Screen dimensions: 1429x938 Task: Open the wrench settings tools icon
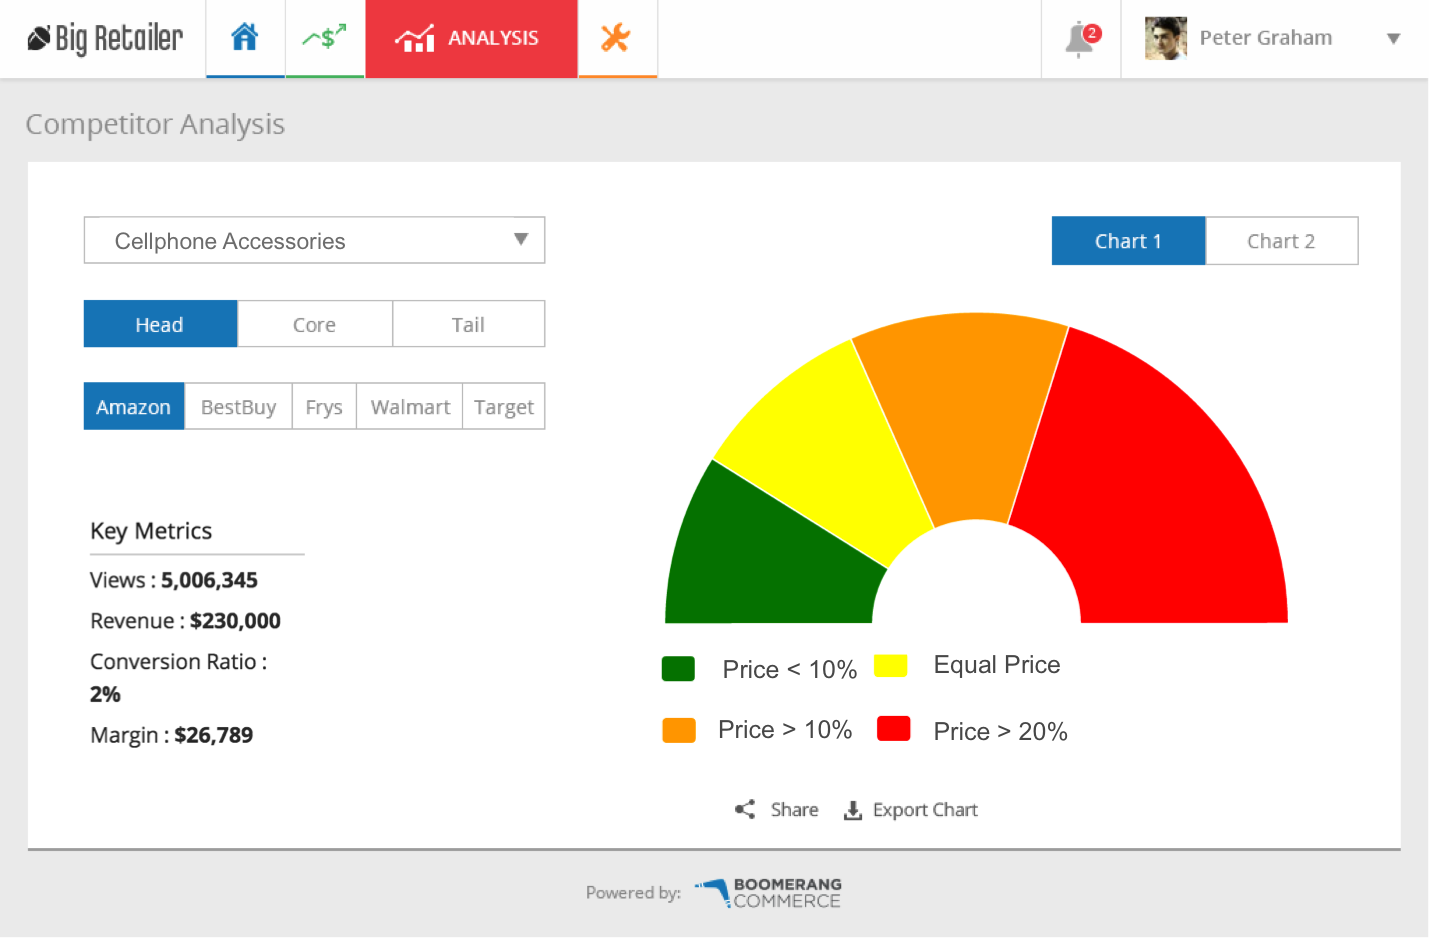[617, 38]
